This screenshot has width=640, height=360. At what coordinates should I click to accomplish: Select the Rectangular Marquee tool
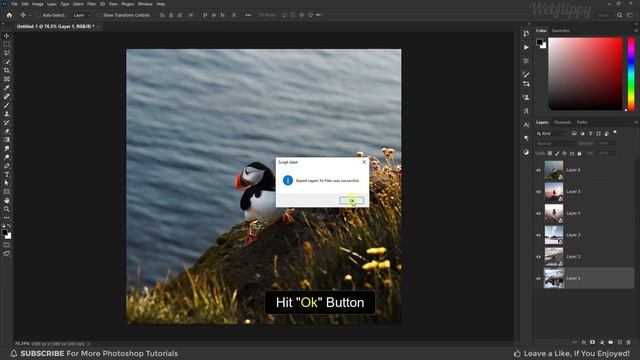[7, 44]
